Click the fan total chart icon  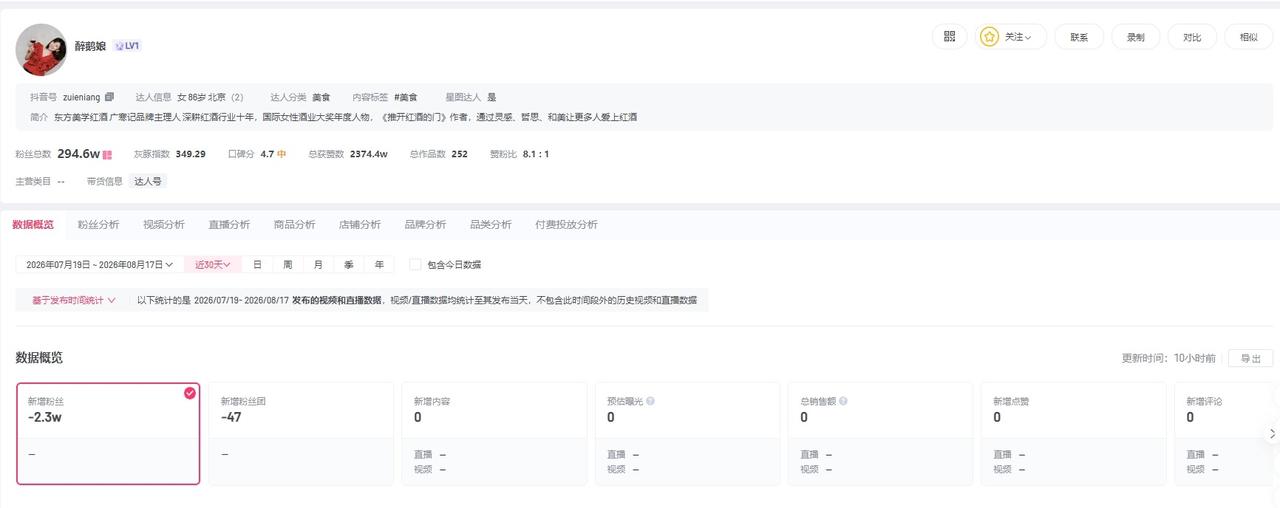tap(107, 154)
